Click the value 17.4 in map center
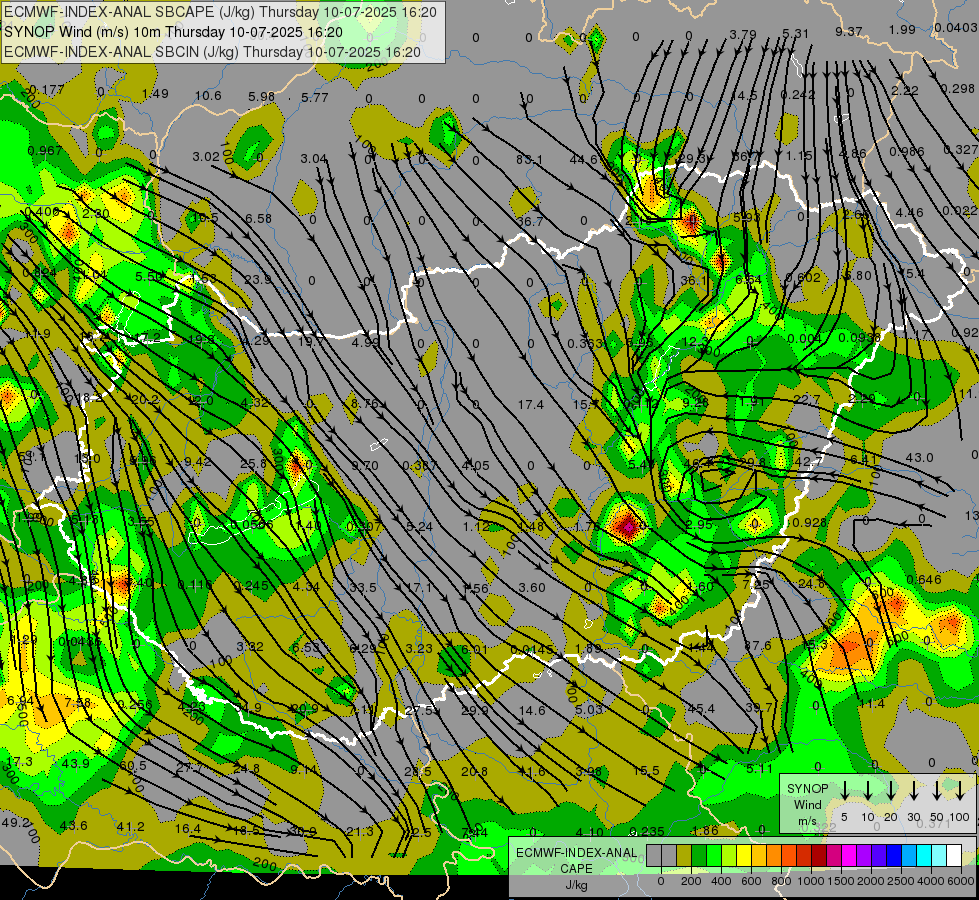 pos(530,405)
